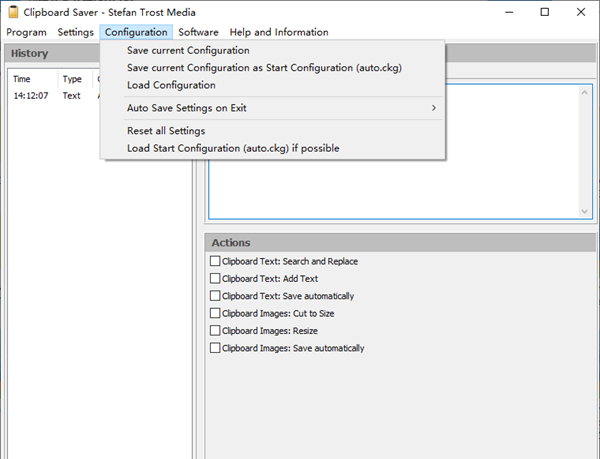
Task: Choose Reset all Settings
Action: pyautogui.click(x=272, y=131)
